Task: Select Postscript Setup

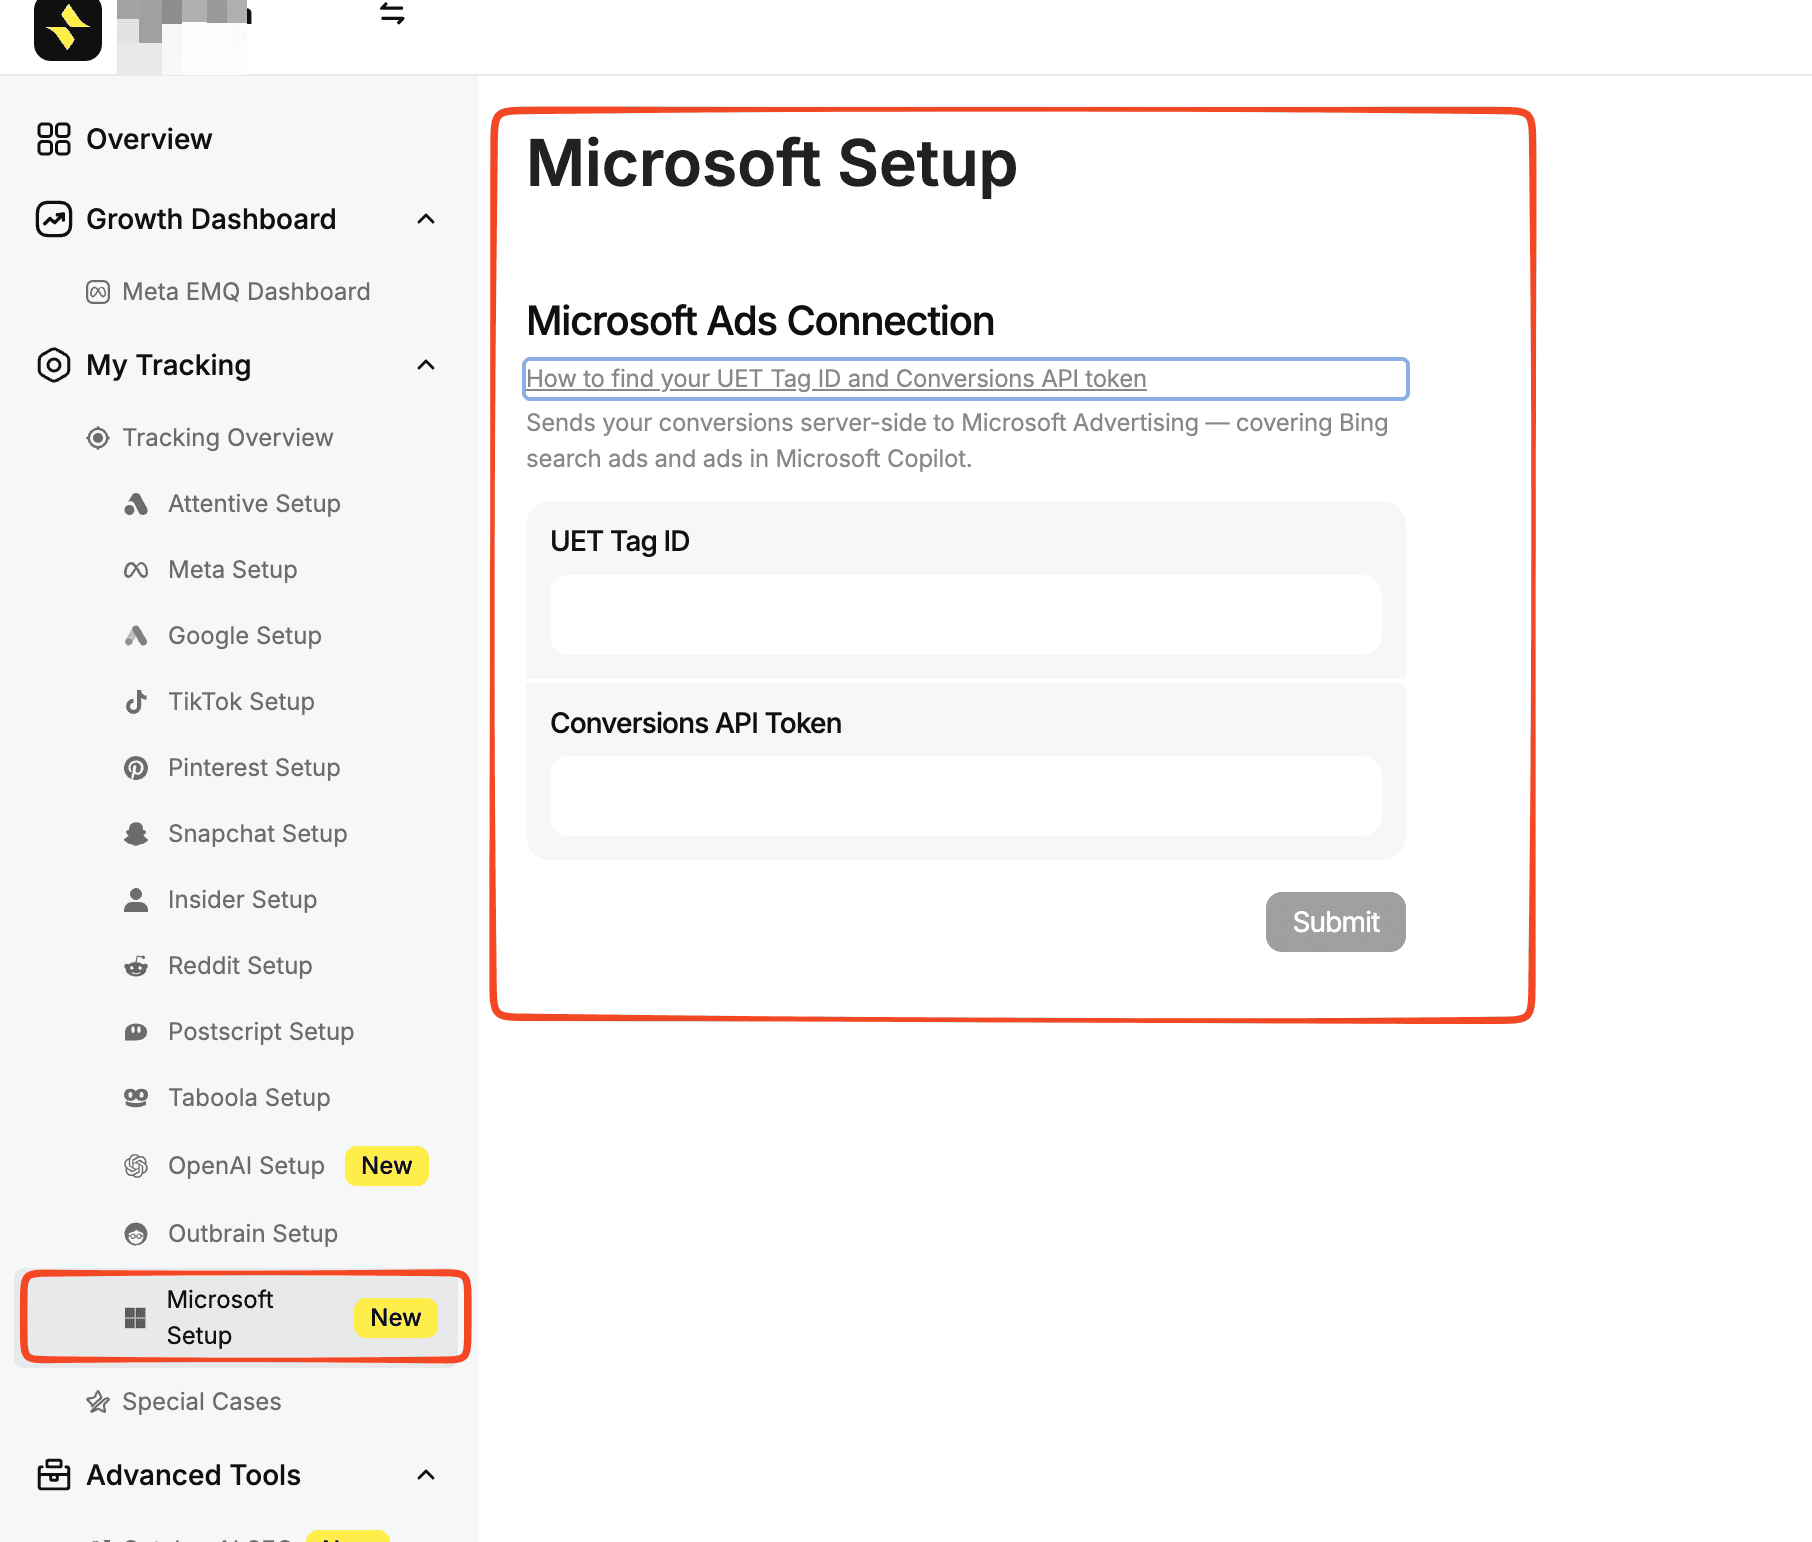Action: [x=261, y=1032]
